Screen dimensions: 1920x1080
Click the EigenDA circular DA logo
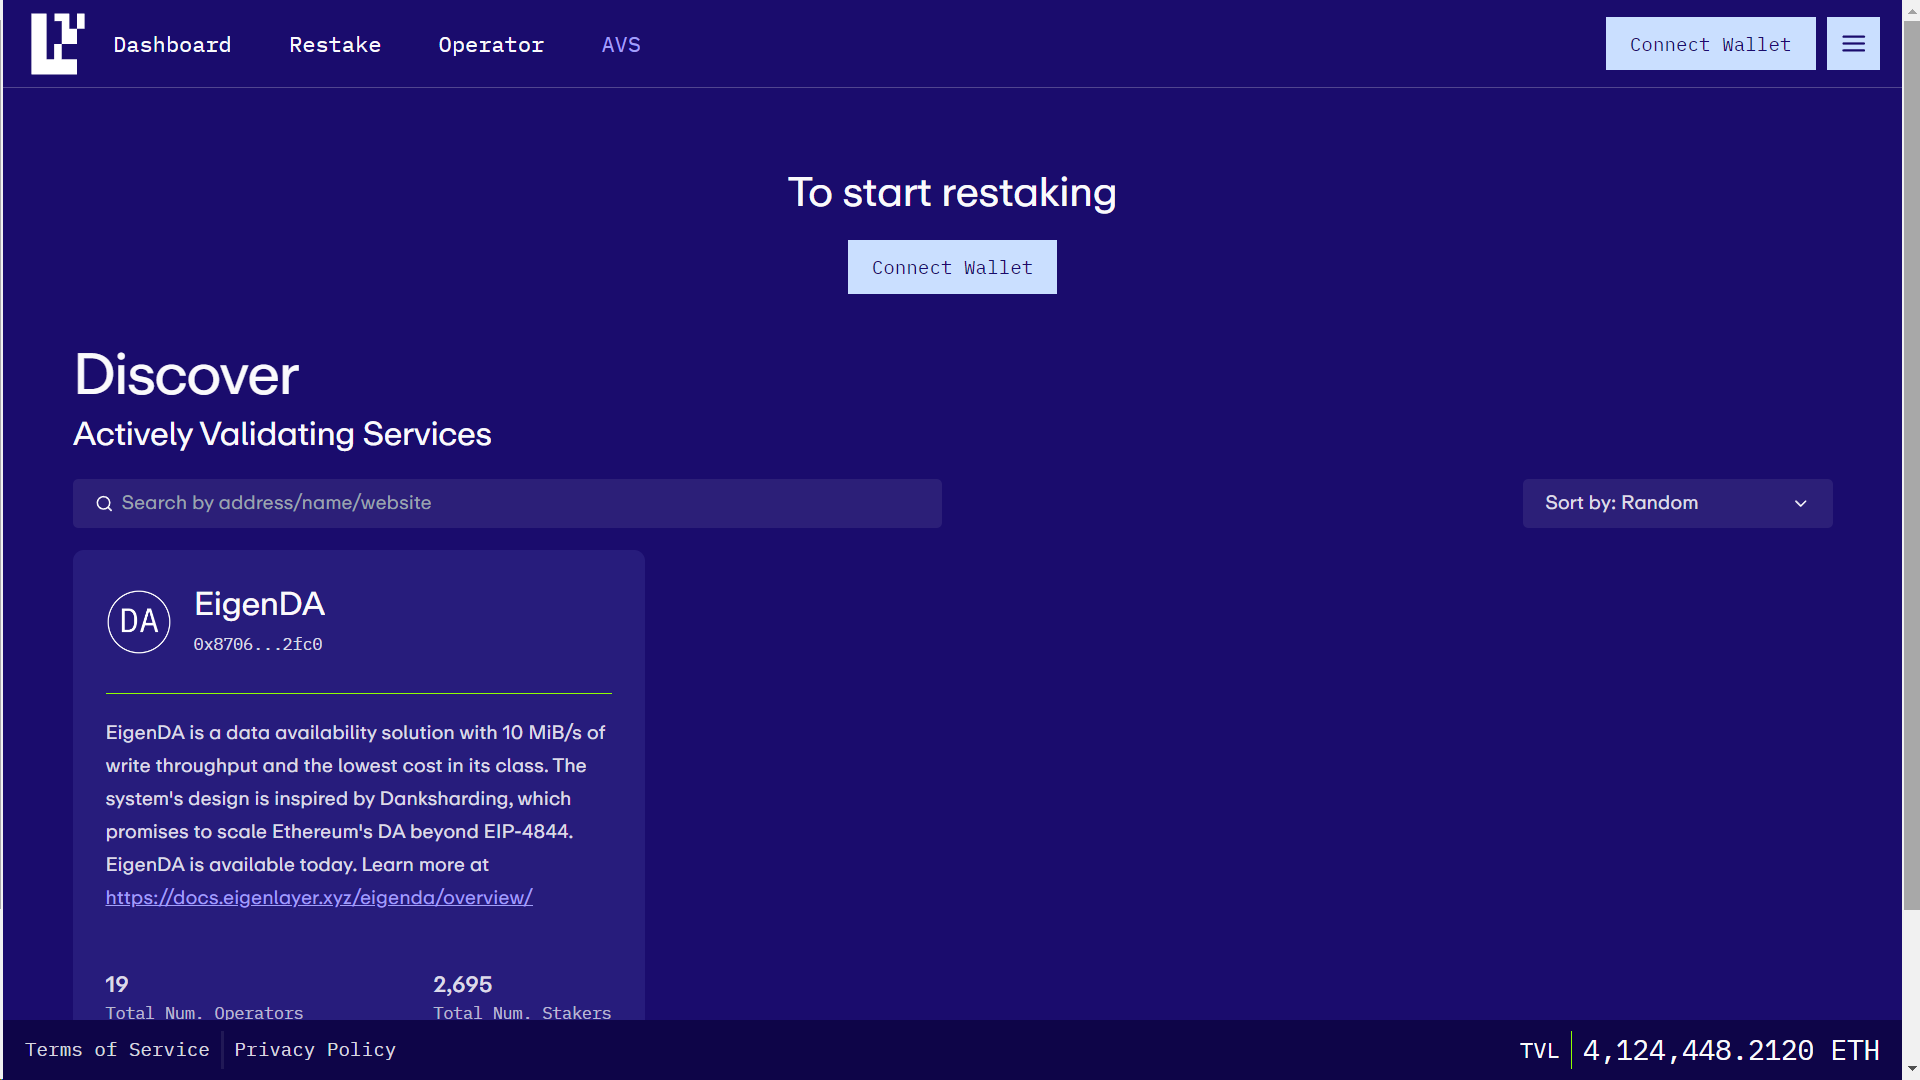[x=139, y=622]
